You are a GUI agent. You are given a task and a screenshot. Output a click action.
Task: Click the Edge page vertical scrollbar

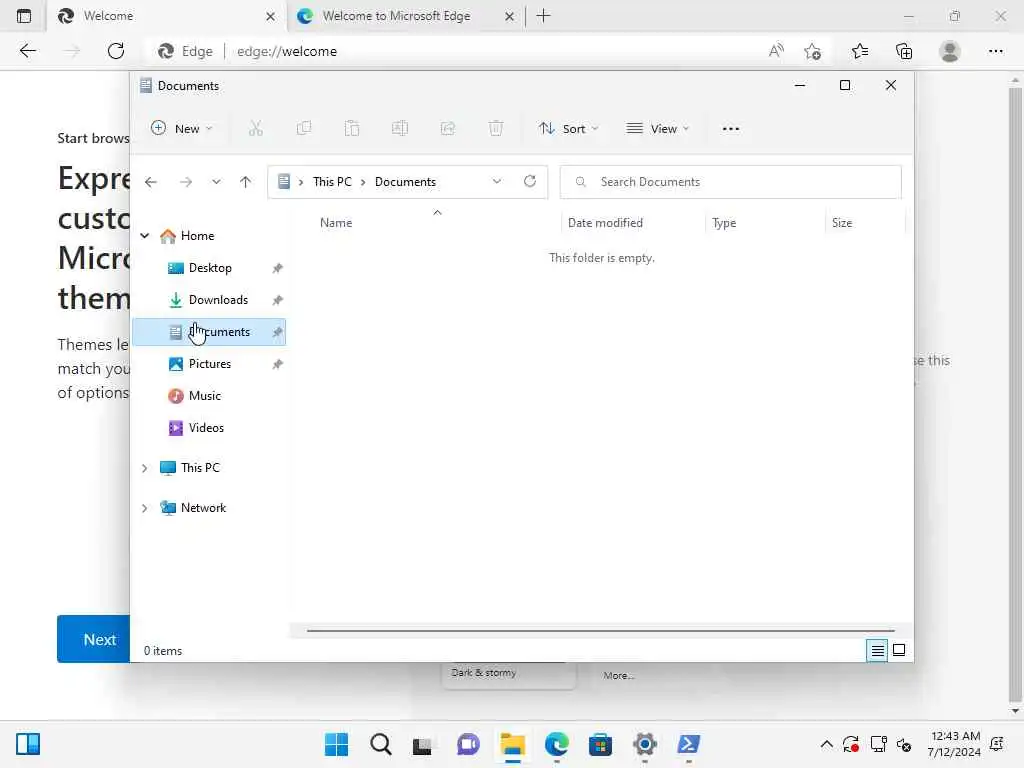1015,394
